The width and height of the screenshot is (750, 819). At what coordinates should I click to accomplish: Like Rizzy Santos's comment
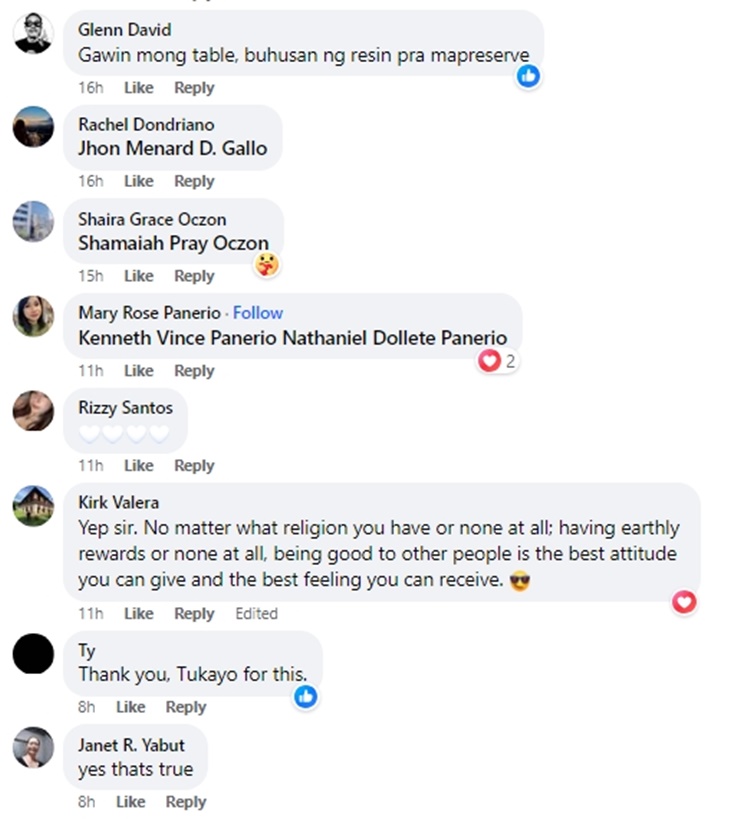[x=138, y=466]
